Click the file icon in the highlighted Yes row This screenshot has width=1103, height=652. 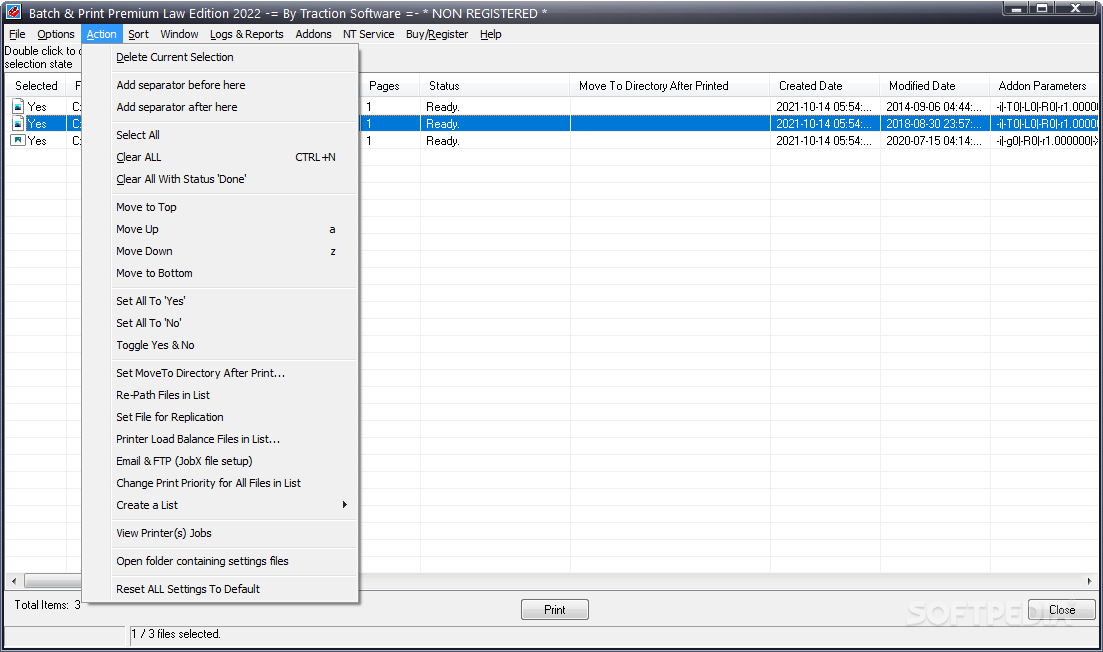(x=18, y=123)
